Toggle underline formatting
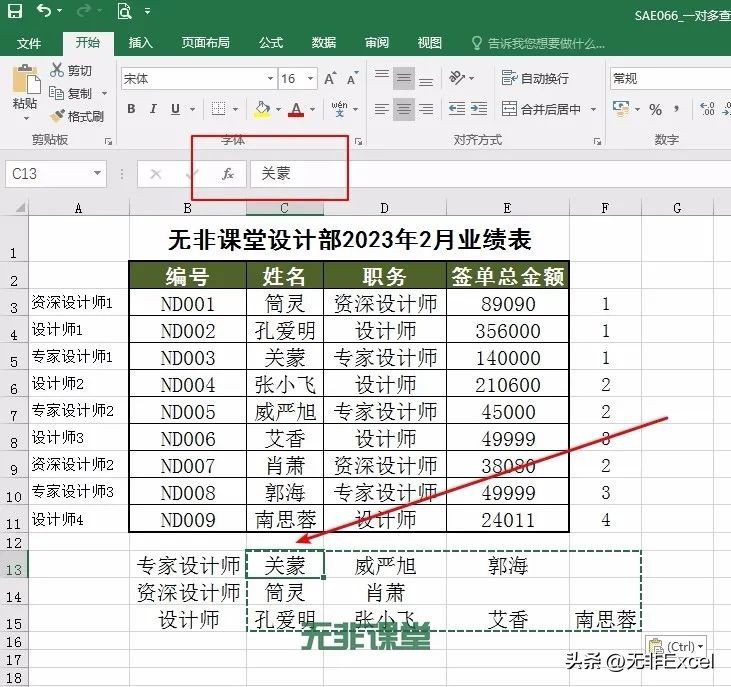The height and width of the screenshot is (687, 731). pos(175,109)
